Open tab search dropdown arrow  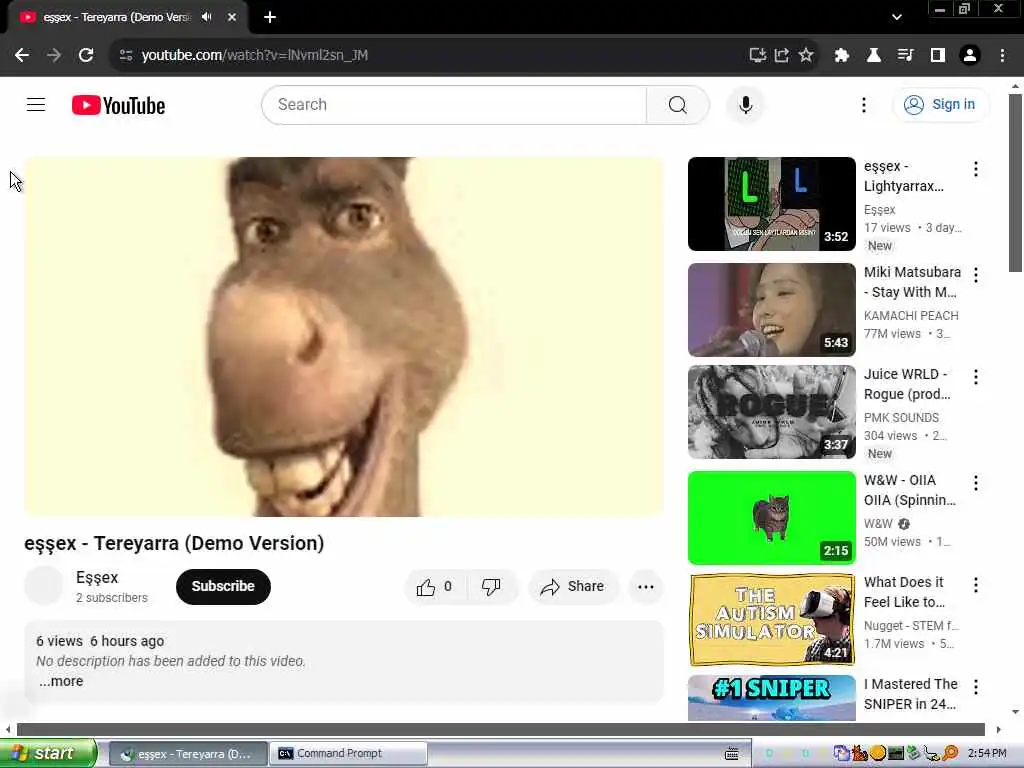897,17
